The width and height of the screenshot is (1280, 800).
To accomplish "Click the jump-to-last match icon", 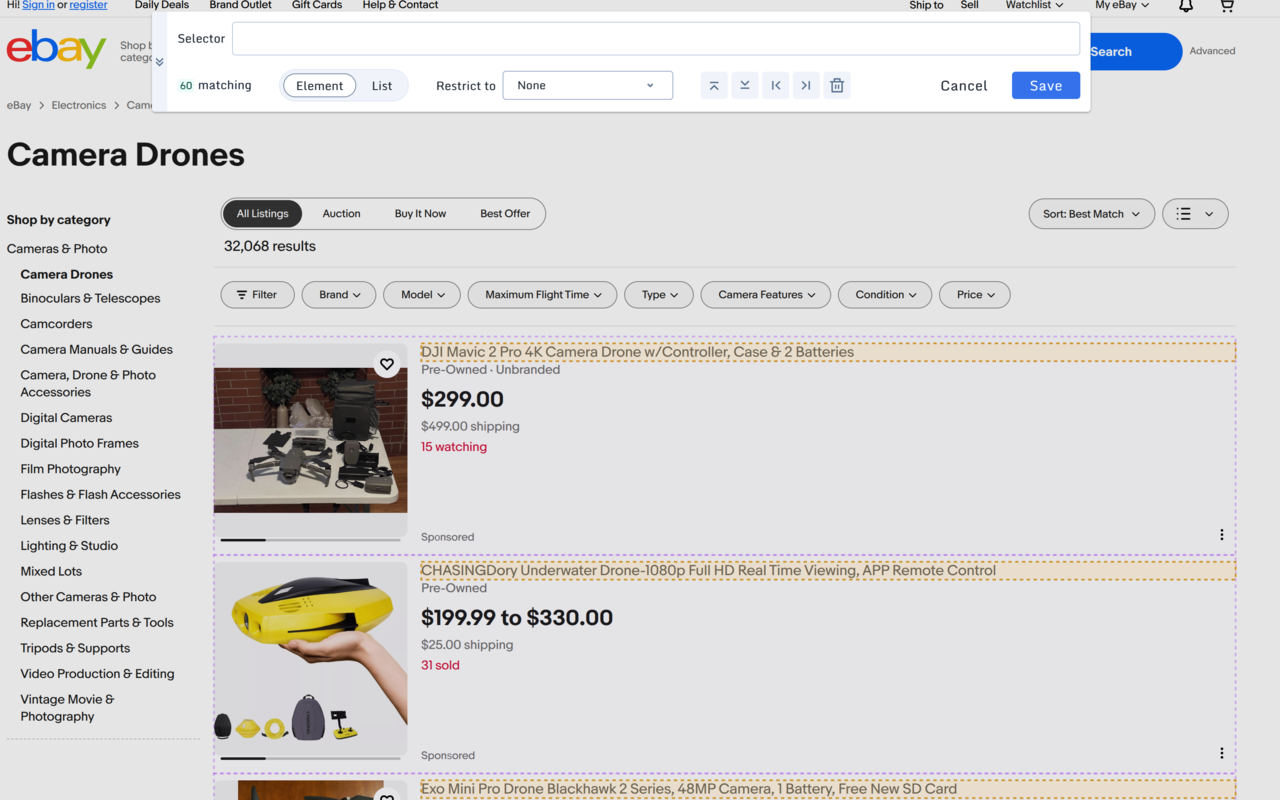I will 806,86.
